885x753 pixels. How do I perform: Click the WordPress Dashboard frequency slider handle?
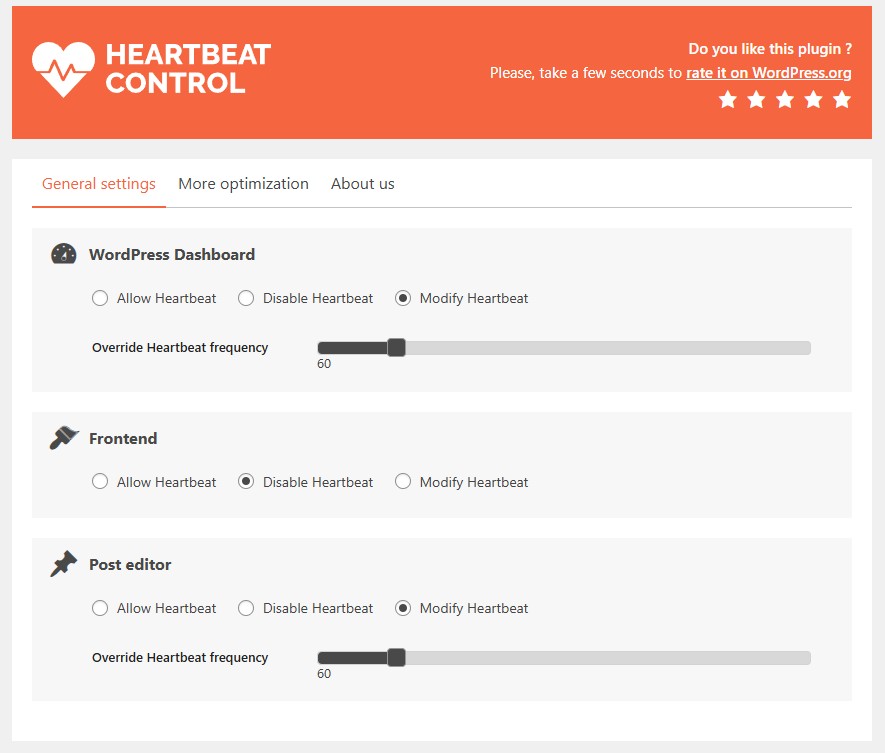point(396,347)
